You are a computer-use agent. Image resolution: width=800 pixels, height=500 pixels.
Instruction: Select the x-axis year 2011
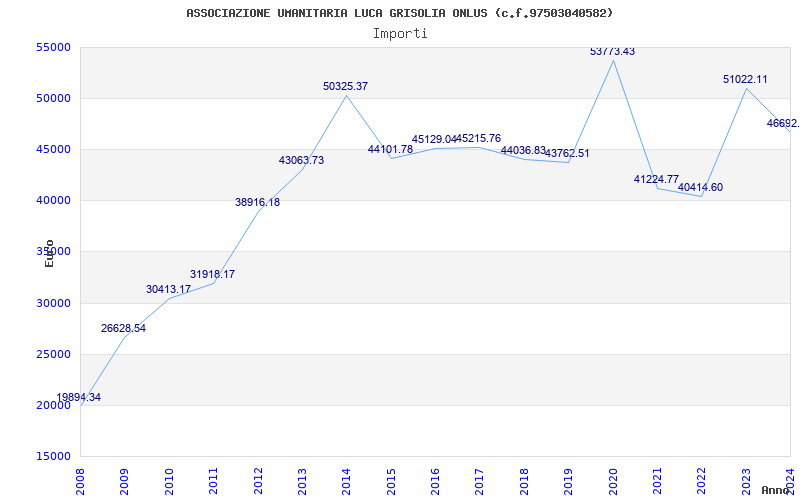[213, 481]
